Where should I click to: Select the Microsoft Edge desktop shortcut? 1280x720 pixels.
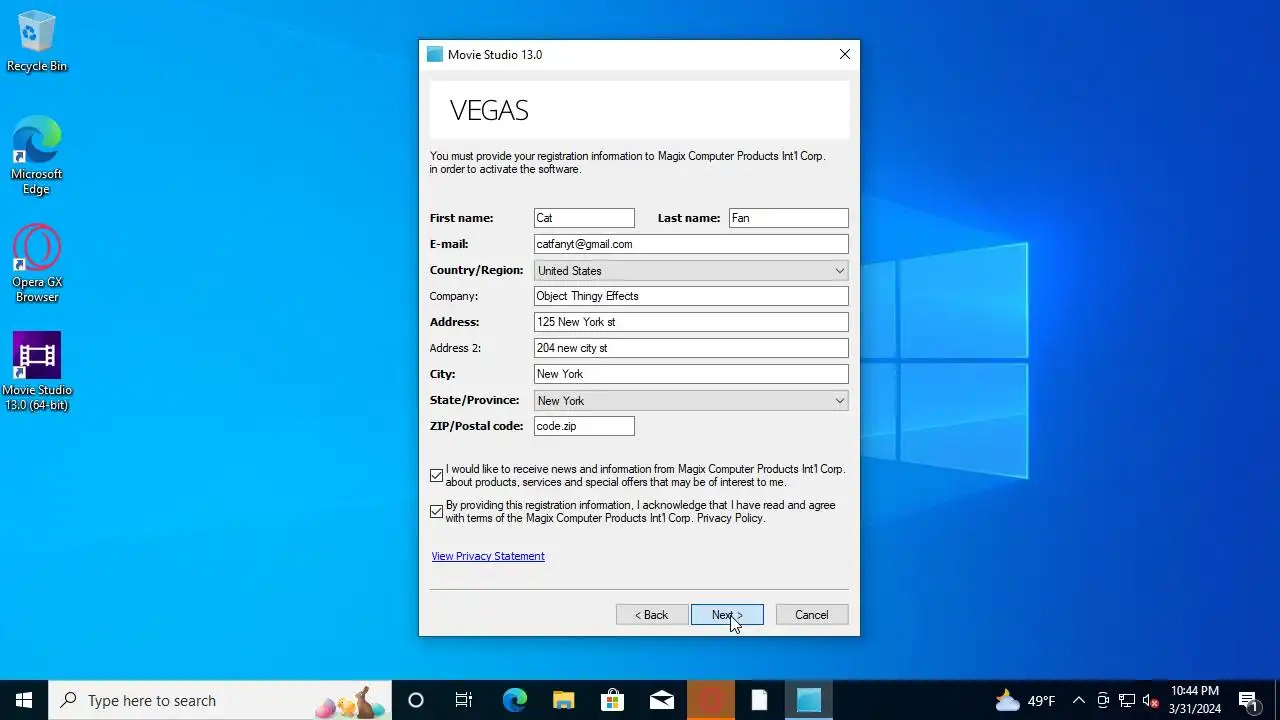coord(37,156)
